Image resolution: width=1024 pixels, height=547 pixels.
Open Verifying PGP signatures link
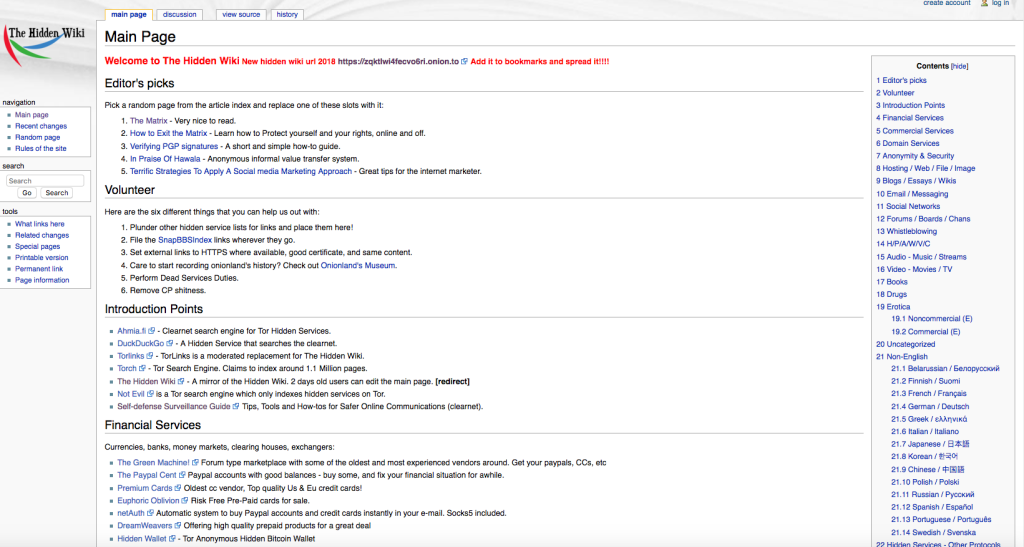(x=174, y=146)
